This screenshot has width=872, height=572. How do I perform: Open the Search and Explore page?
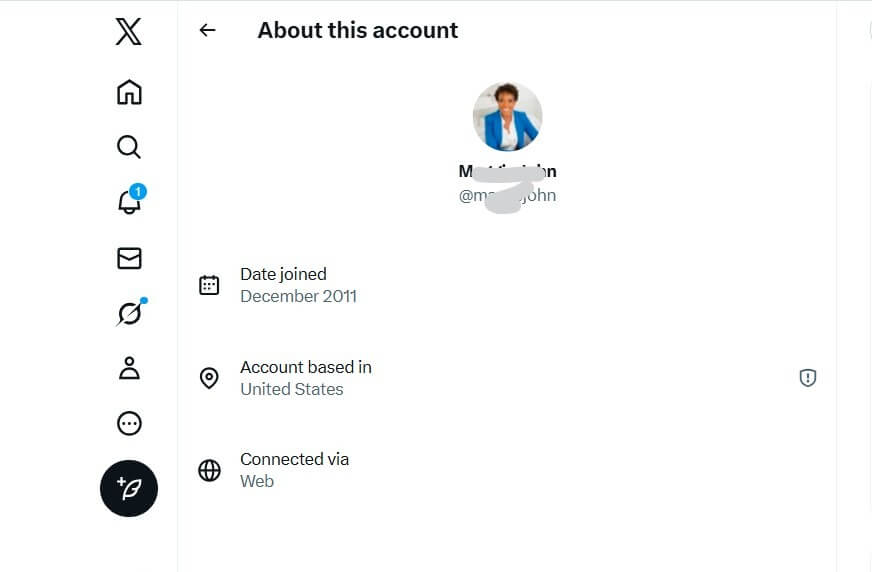[129, 148]
